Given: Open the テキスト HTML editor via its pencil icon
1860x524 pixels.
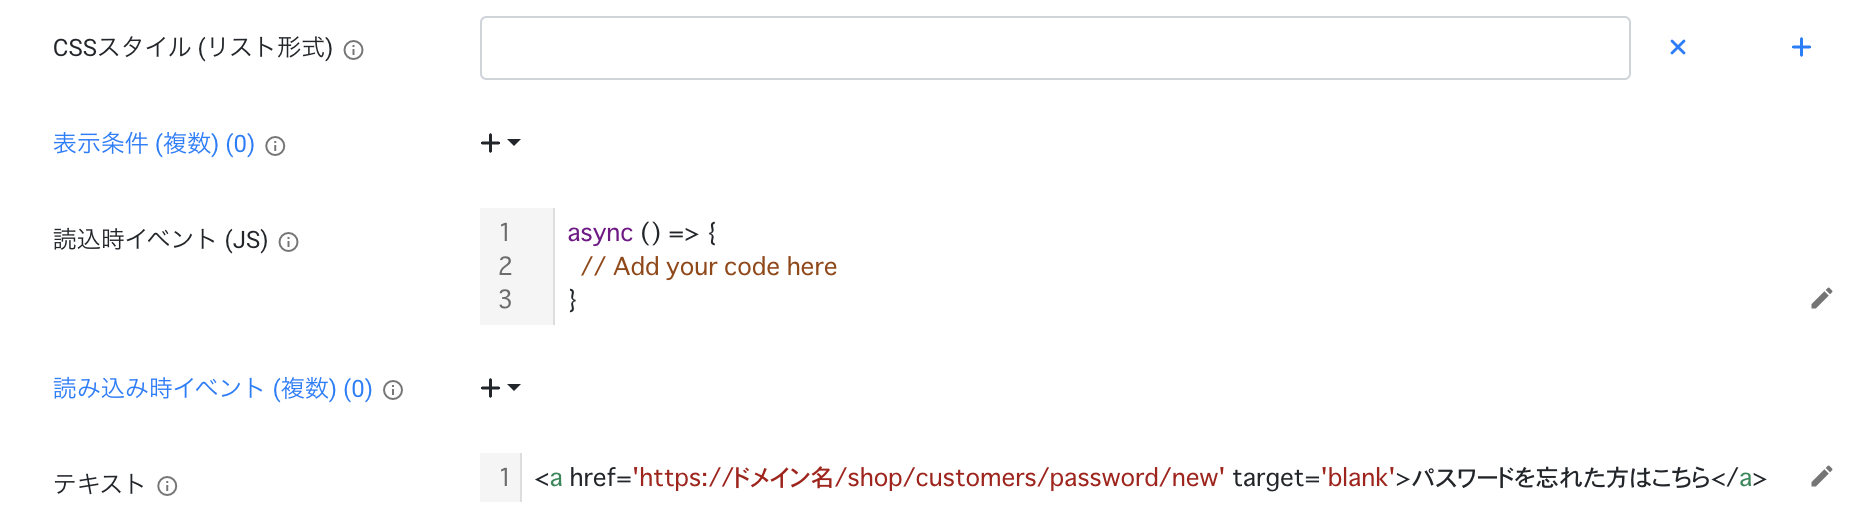Looking at the screenshot, I should 1822,476.
